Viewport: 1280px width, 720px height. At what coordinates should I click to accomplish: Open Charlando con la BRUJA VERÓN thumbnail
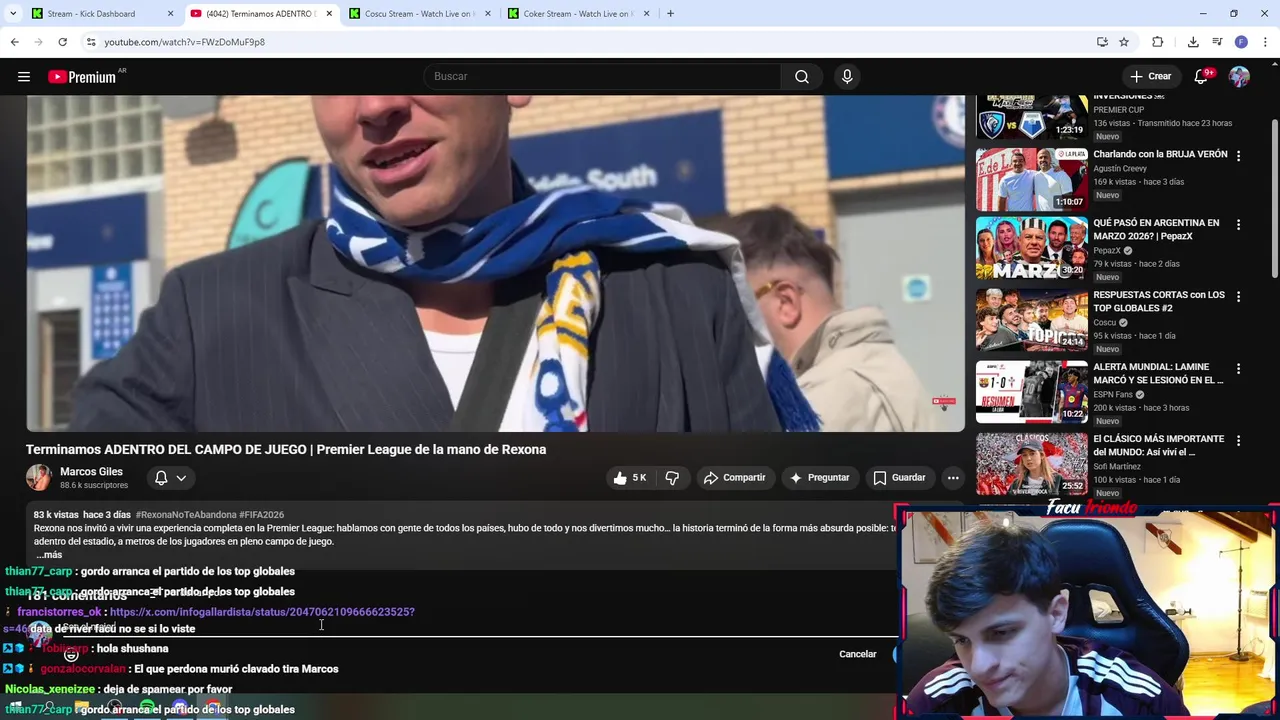pos(1031,180)
